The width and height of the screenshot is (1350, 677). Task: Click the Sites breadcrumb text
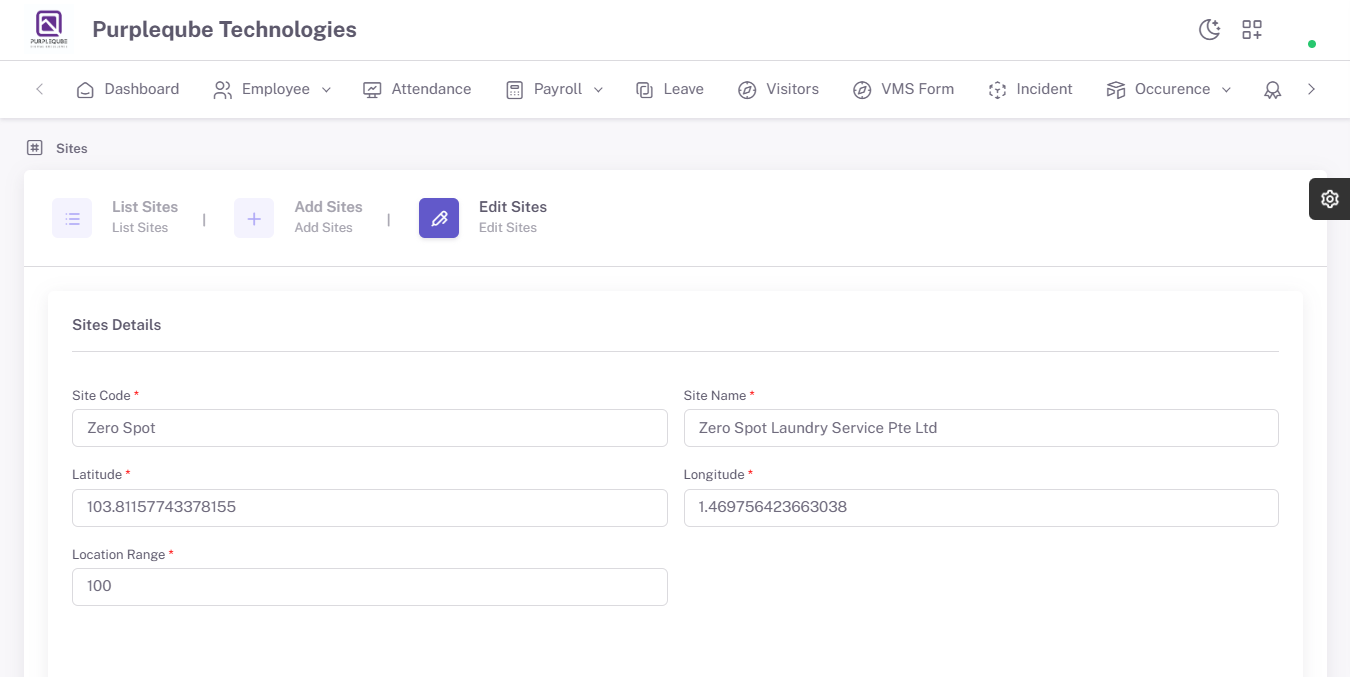[72, 148]
